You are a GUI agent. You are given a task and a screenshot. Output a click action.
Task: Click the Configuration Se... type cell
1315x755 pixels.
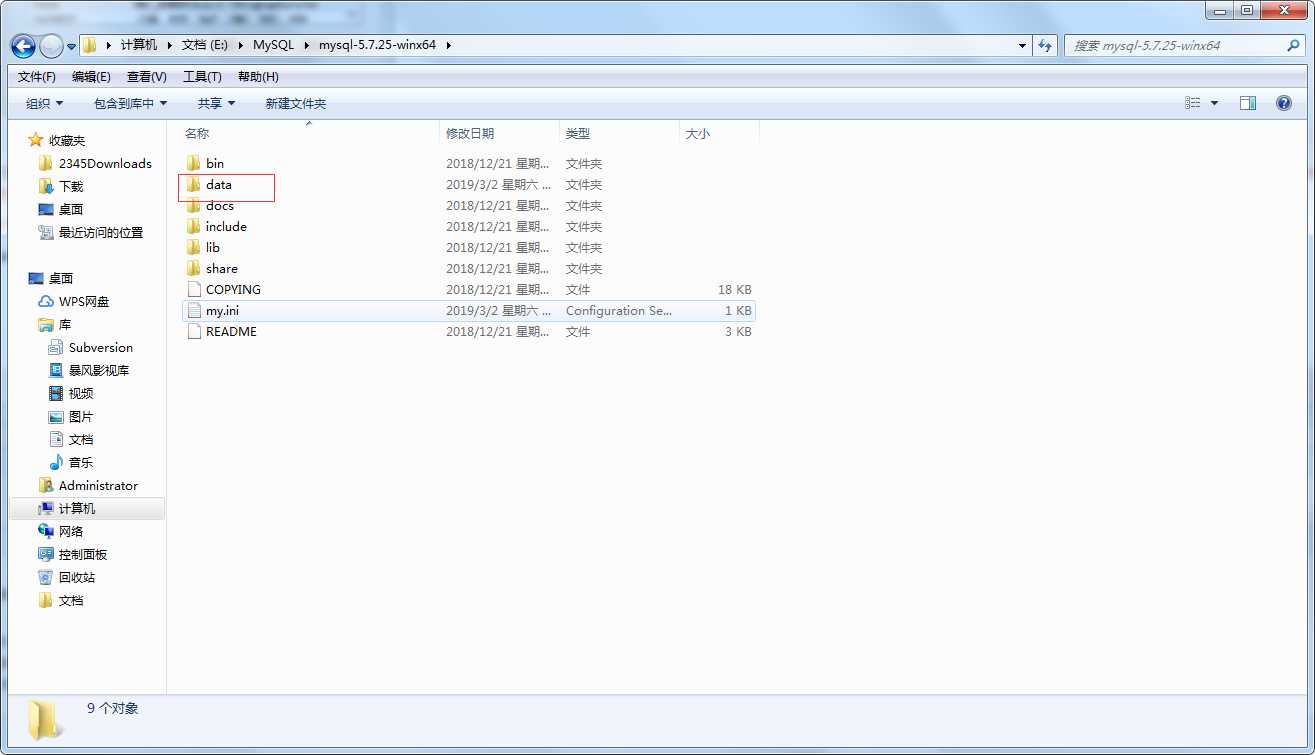(619, 310)
